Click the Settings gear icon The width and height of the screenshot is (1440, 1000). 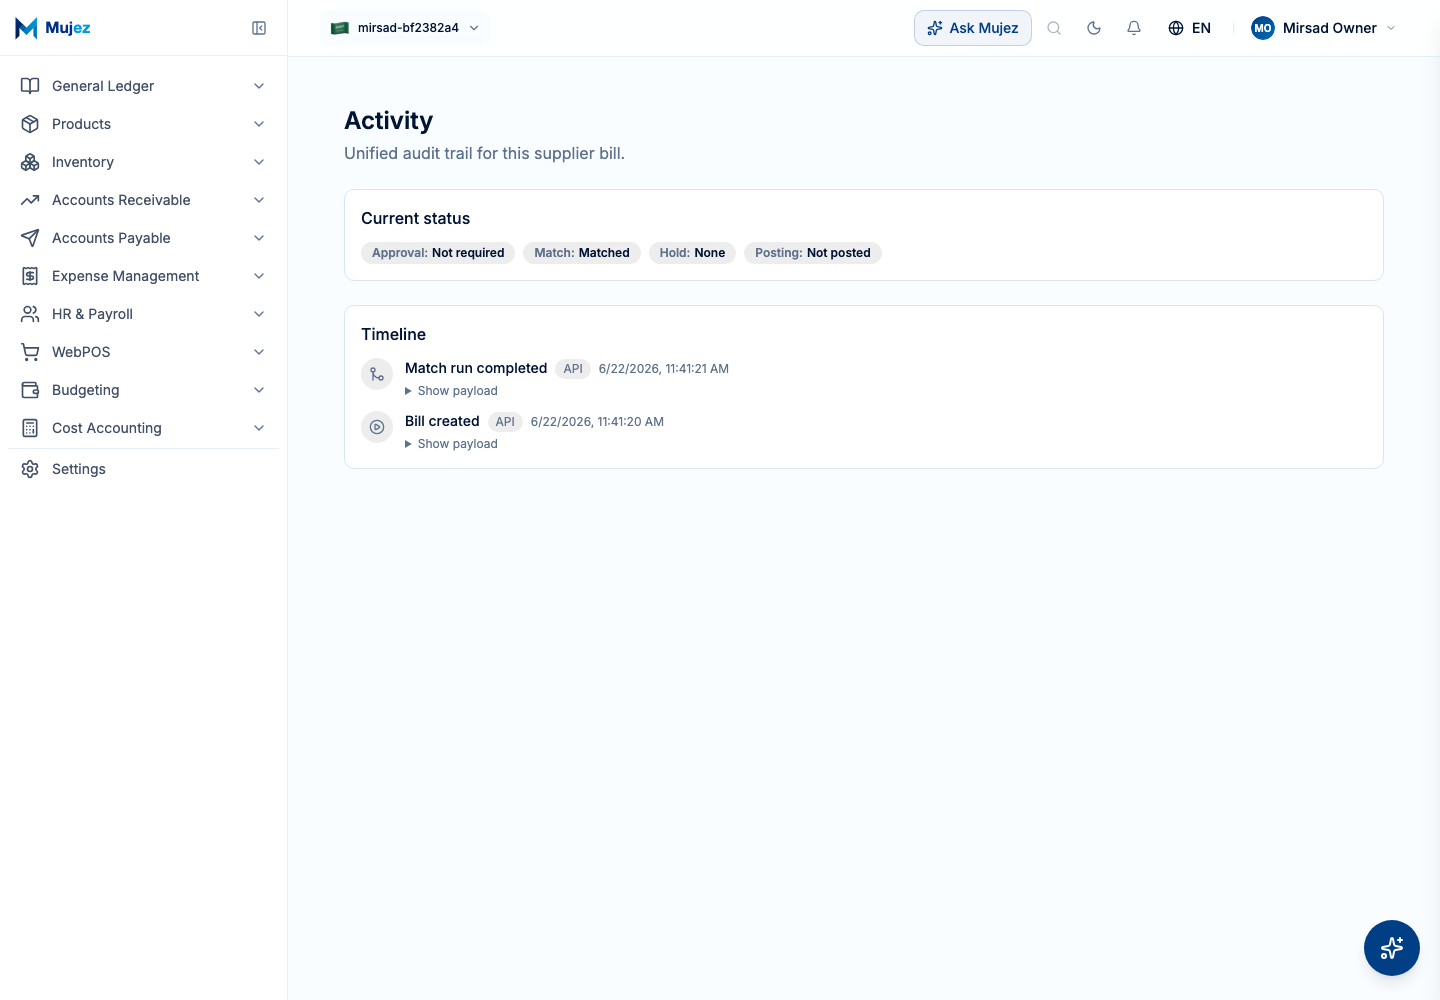[x=30, y=469]
